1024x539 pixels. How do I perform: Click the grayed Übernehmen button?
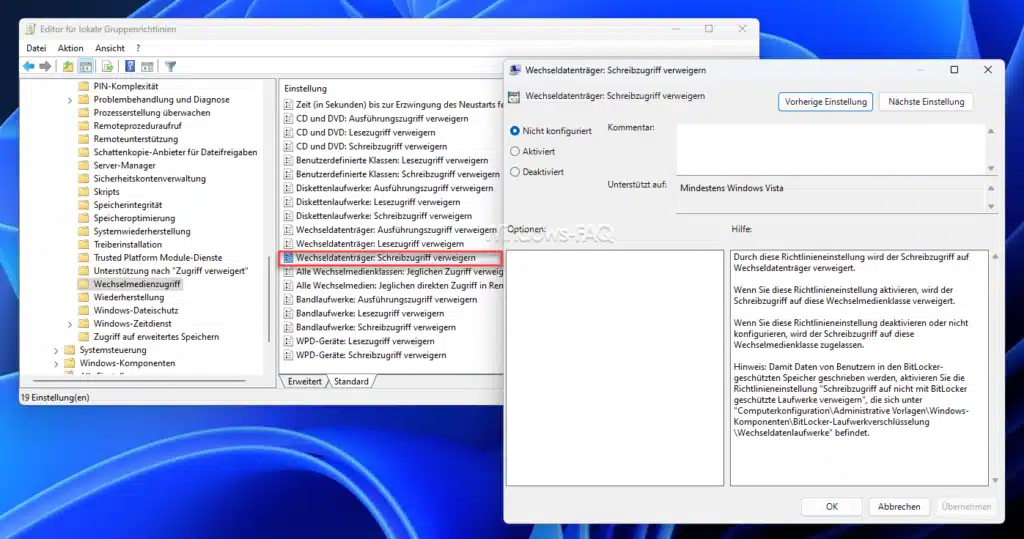966,506
